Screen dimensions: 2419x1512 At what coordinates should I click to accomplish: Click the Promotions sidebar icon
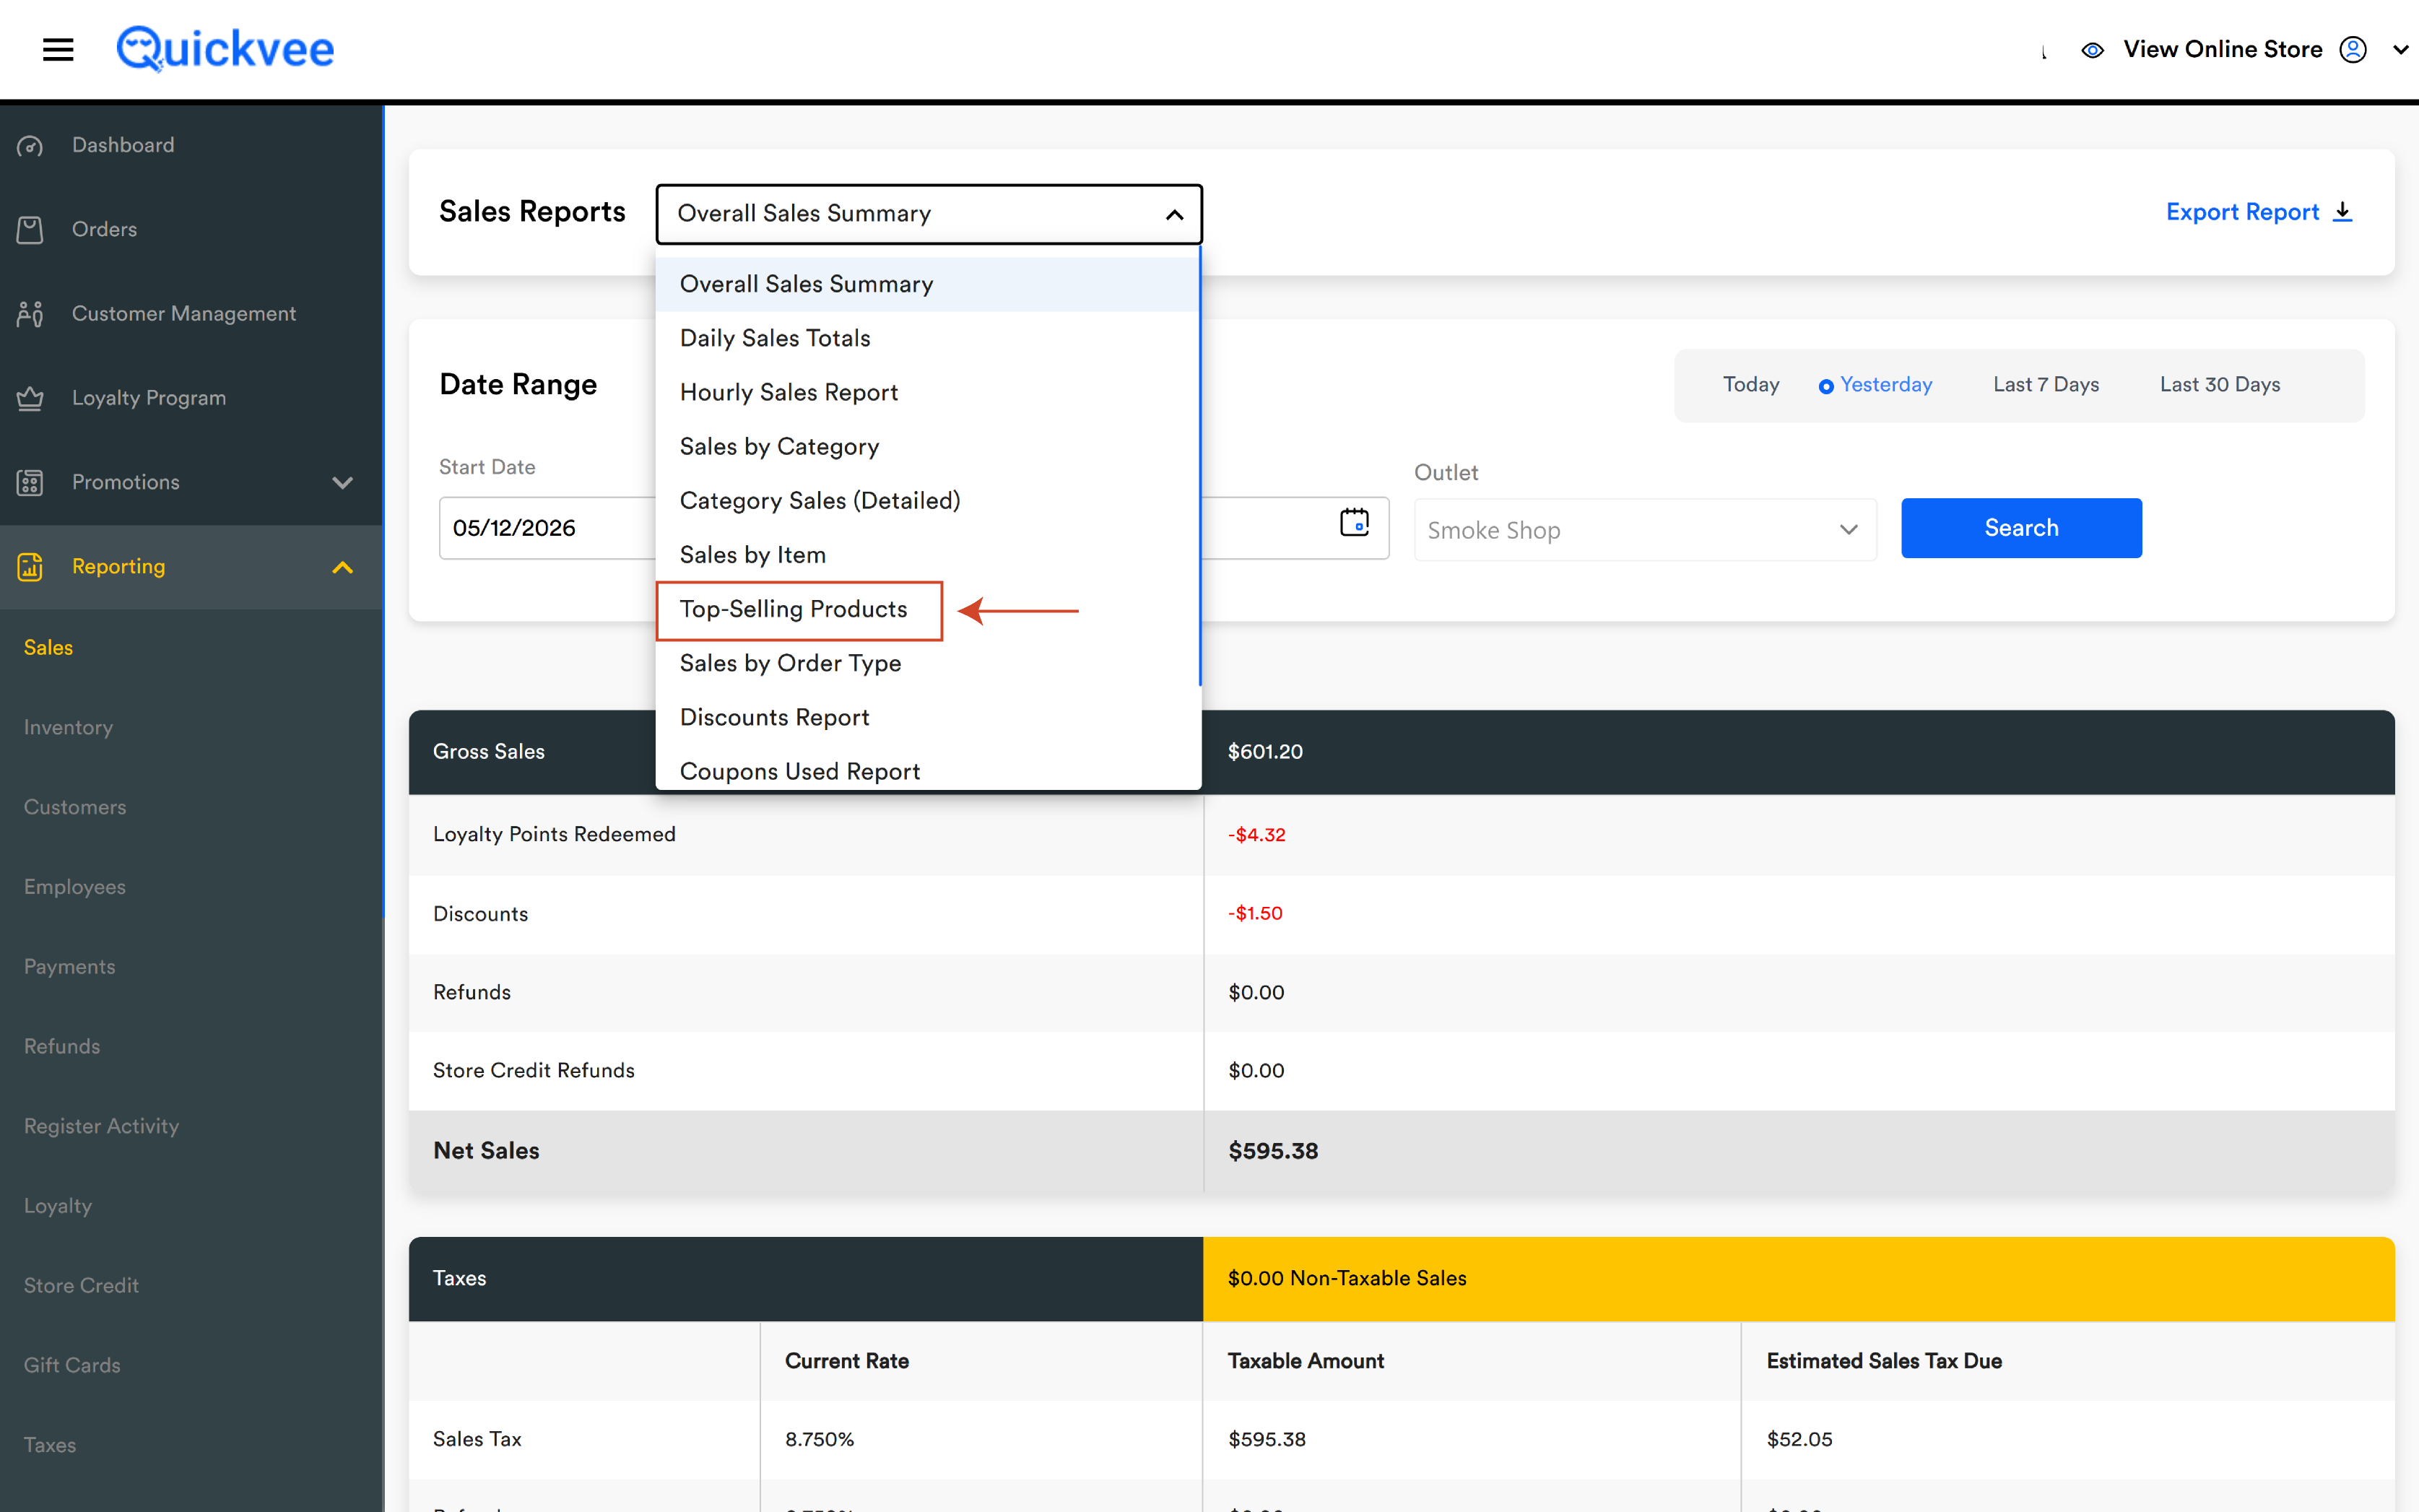coord(30,483)
